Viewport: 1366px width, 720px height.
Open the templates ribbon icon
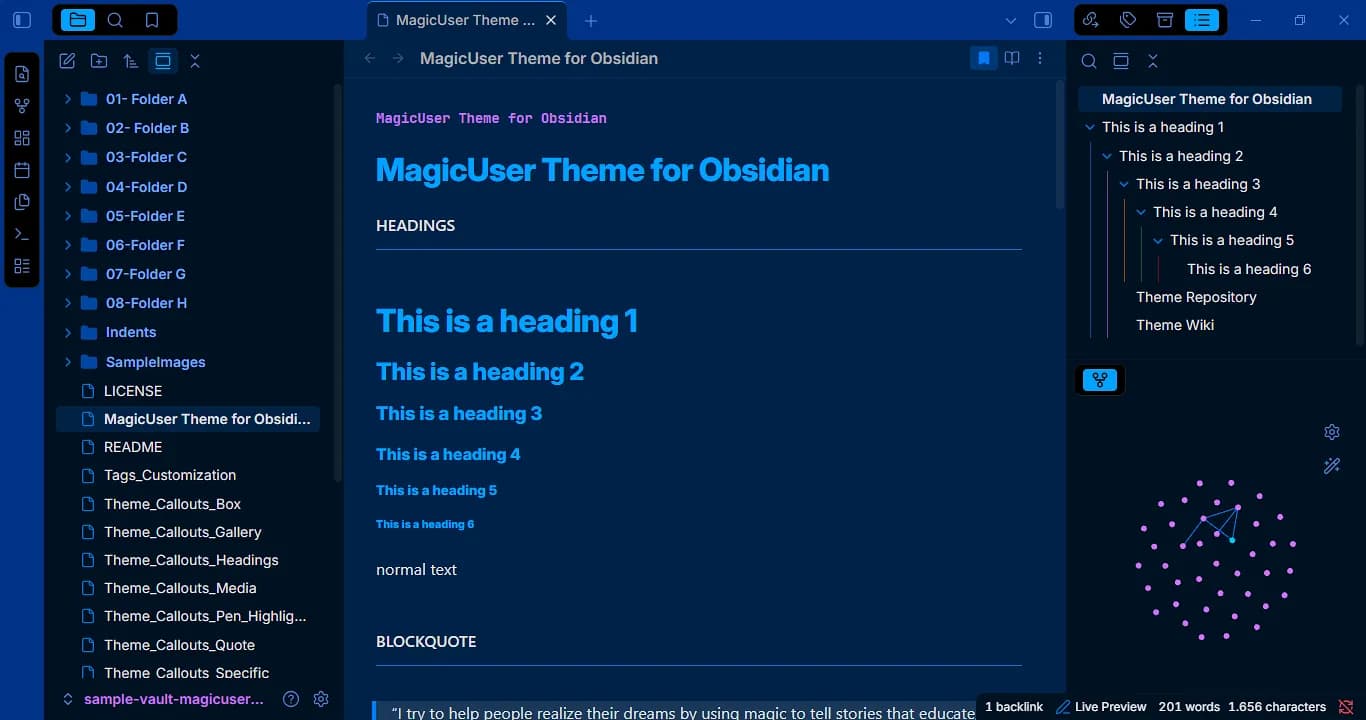pos(22,202)
